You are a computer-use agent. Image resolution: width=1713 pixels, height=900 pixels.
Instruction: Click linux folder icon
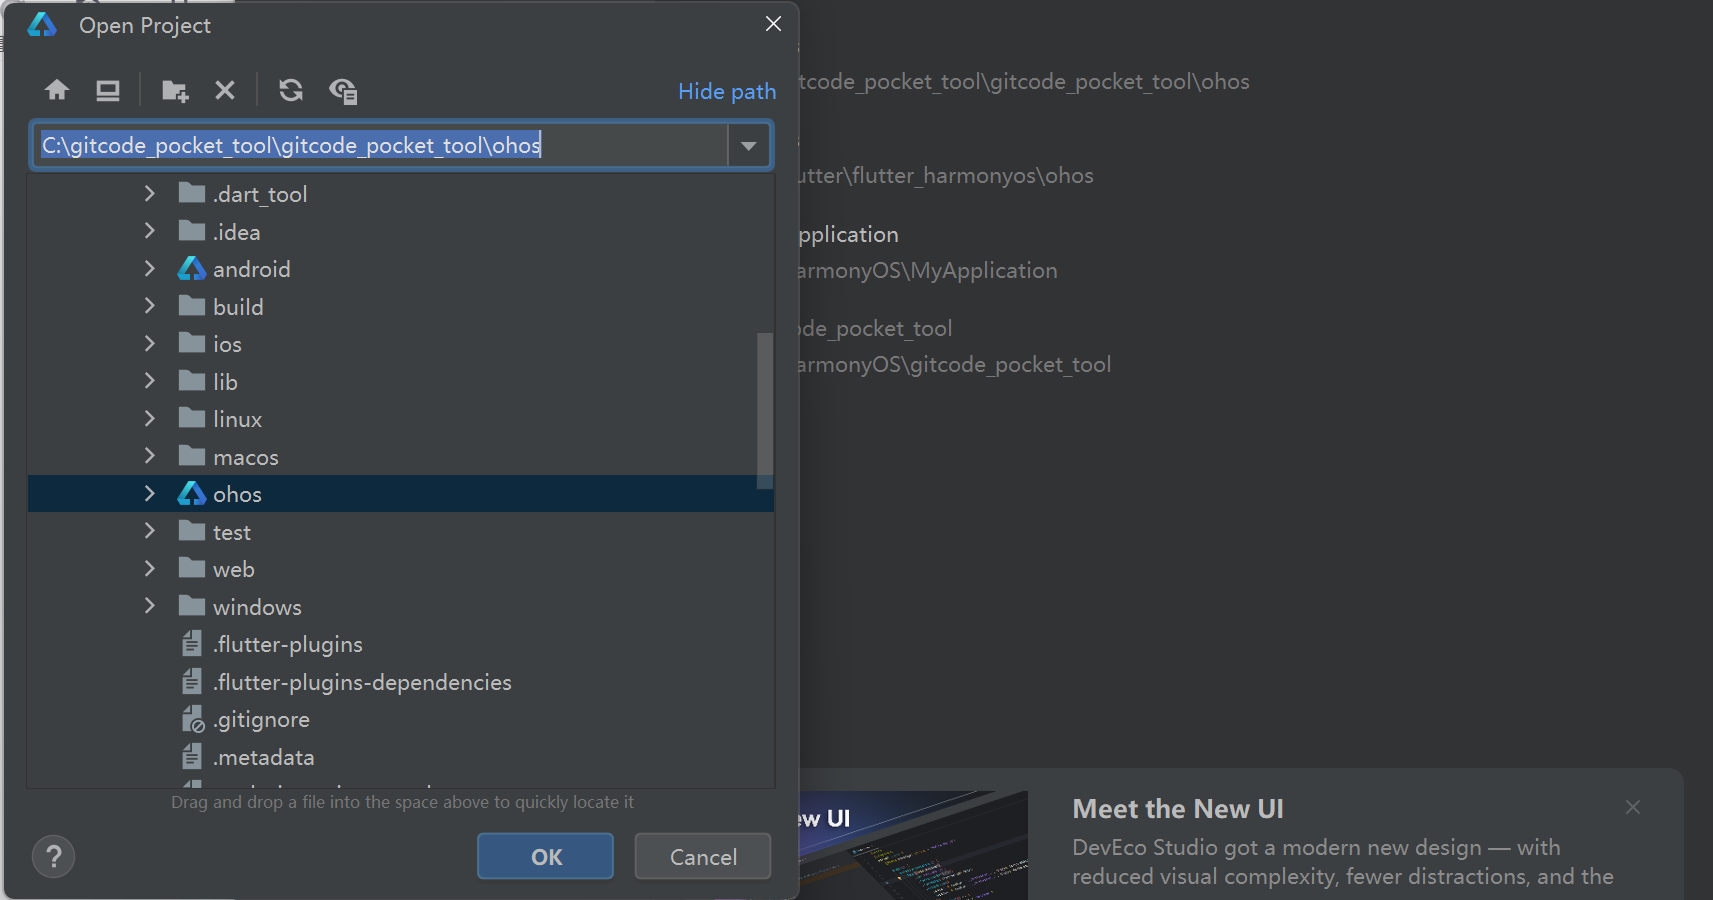192,418
